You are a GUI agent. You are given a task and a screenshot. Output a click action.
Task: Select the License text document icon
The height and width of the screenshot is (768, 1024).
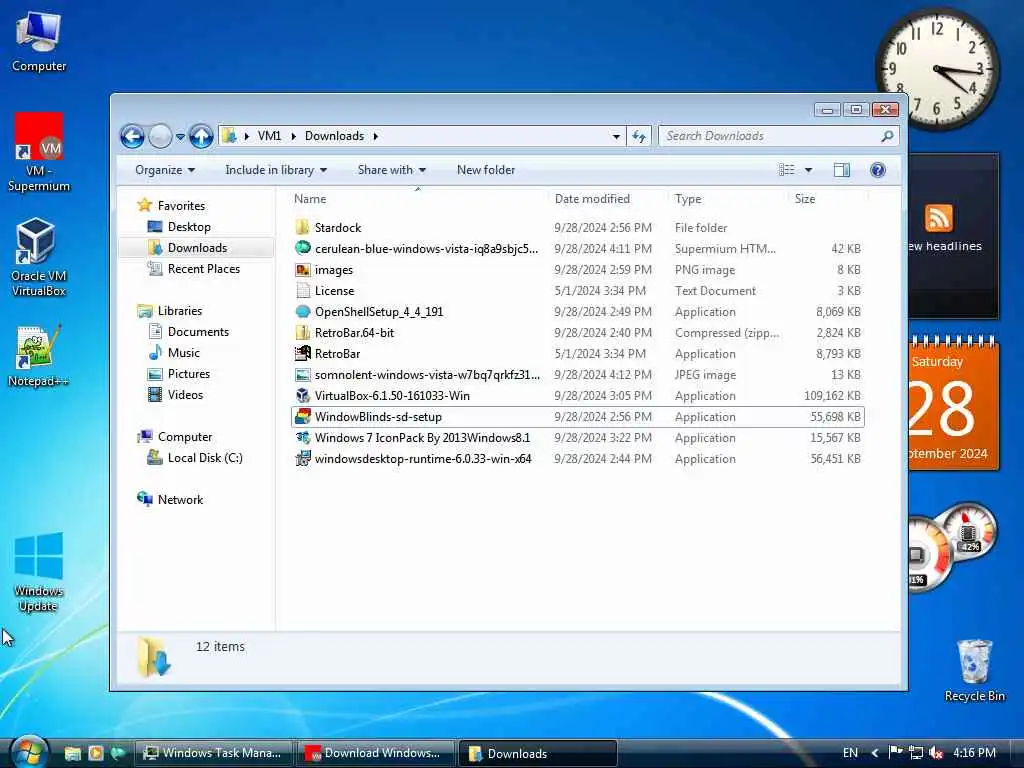(x=302, y=291)
